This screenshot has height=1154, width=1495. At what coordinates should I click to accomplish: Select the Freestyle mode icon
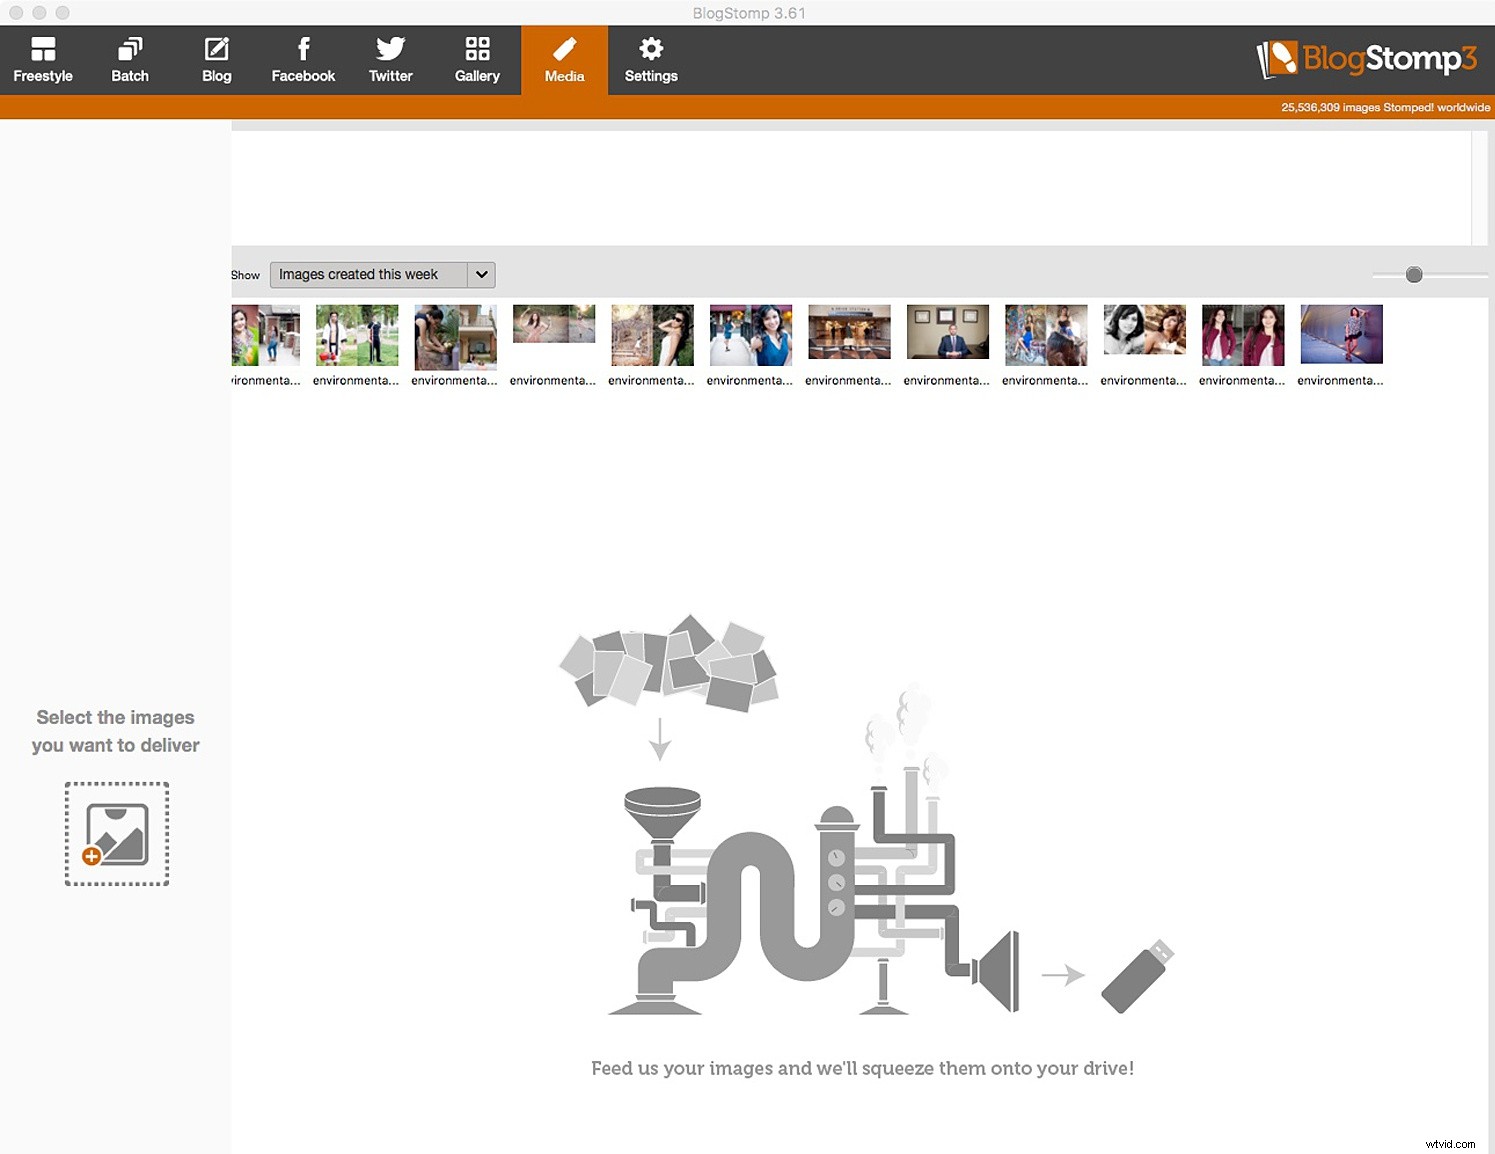point(43,58)
